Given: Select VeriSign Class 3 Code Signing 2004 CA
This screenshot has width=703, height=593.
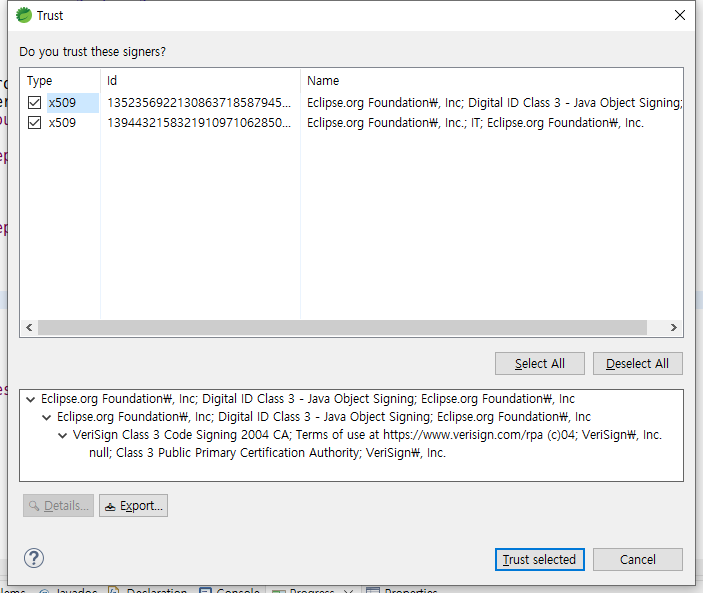Looking at the screenshot, I should click(x=367, y=435).
